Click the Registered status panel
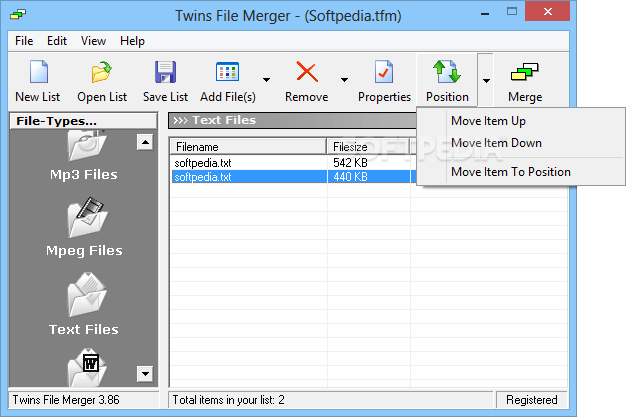Viewport: 626px width, 417px height. [x=531, y=399]
